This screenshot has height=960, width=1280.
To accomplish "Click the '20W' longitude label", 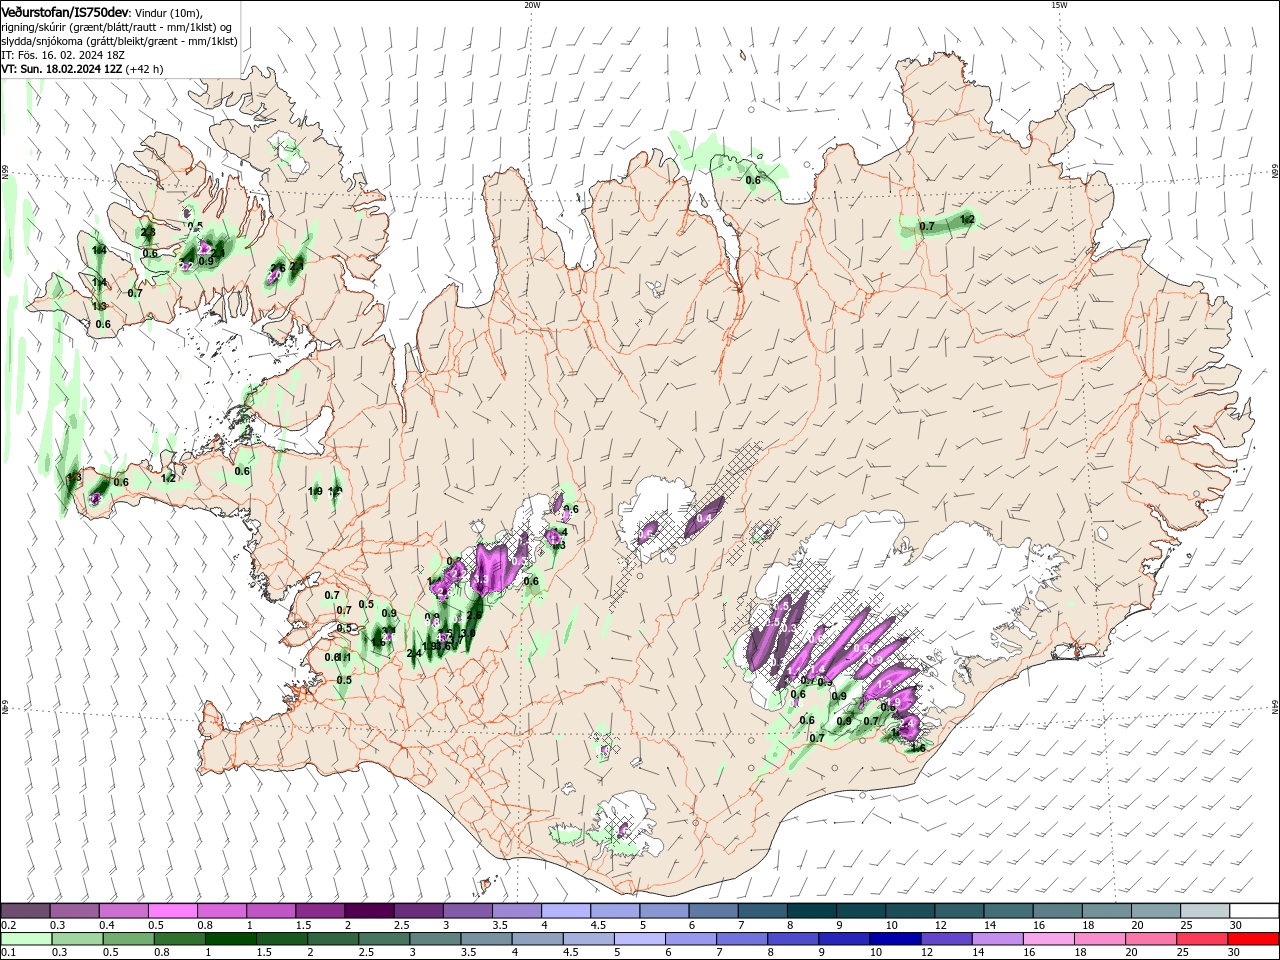I will point(532,5).
